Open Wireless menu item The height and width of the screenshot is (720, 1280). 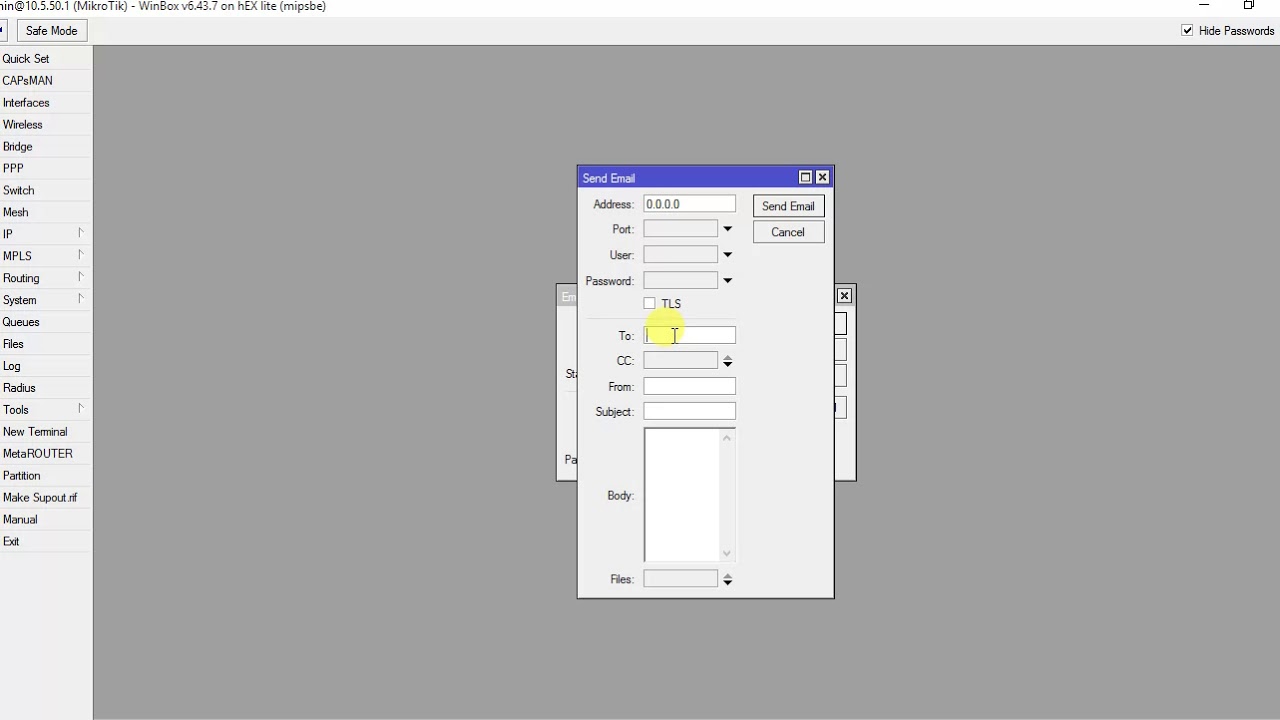coord(23,125)
